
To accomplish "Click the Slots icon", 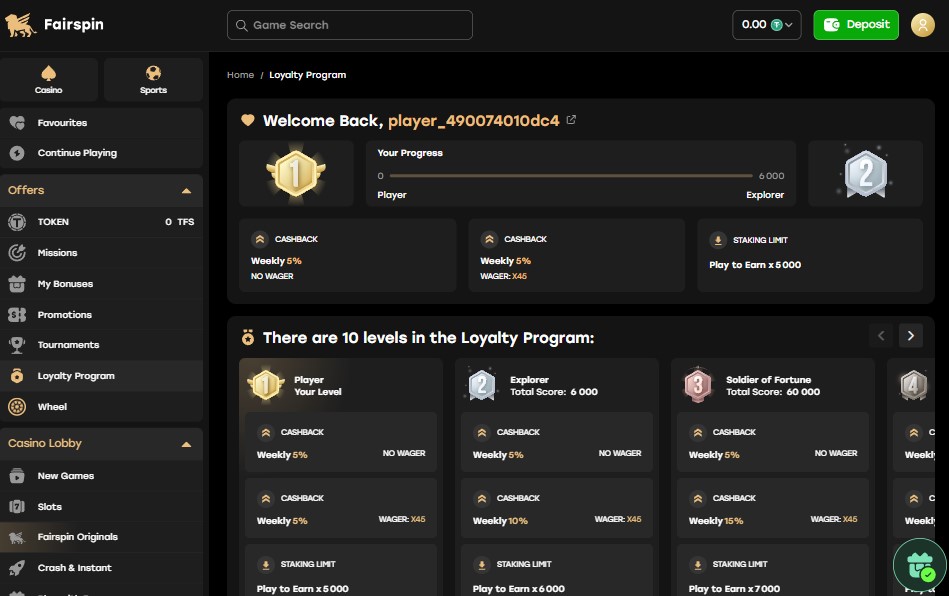I will coord(17,507).
